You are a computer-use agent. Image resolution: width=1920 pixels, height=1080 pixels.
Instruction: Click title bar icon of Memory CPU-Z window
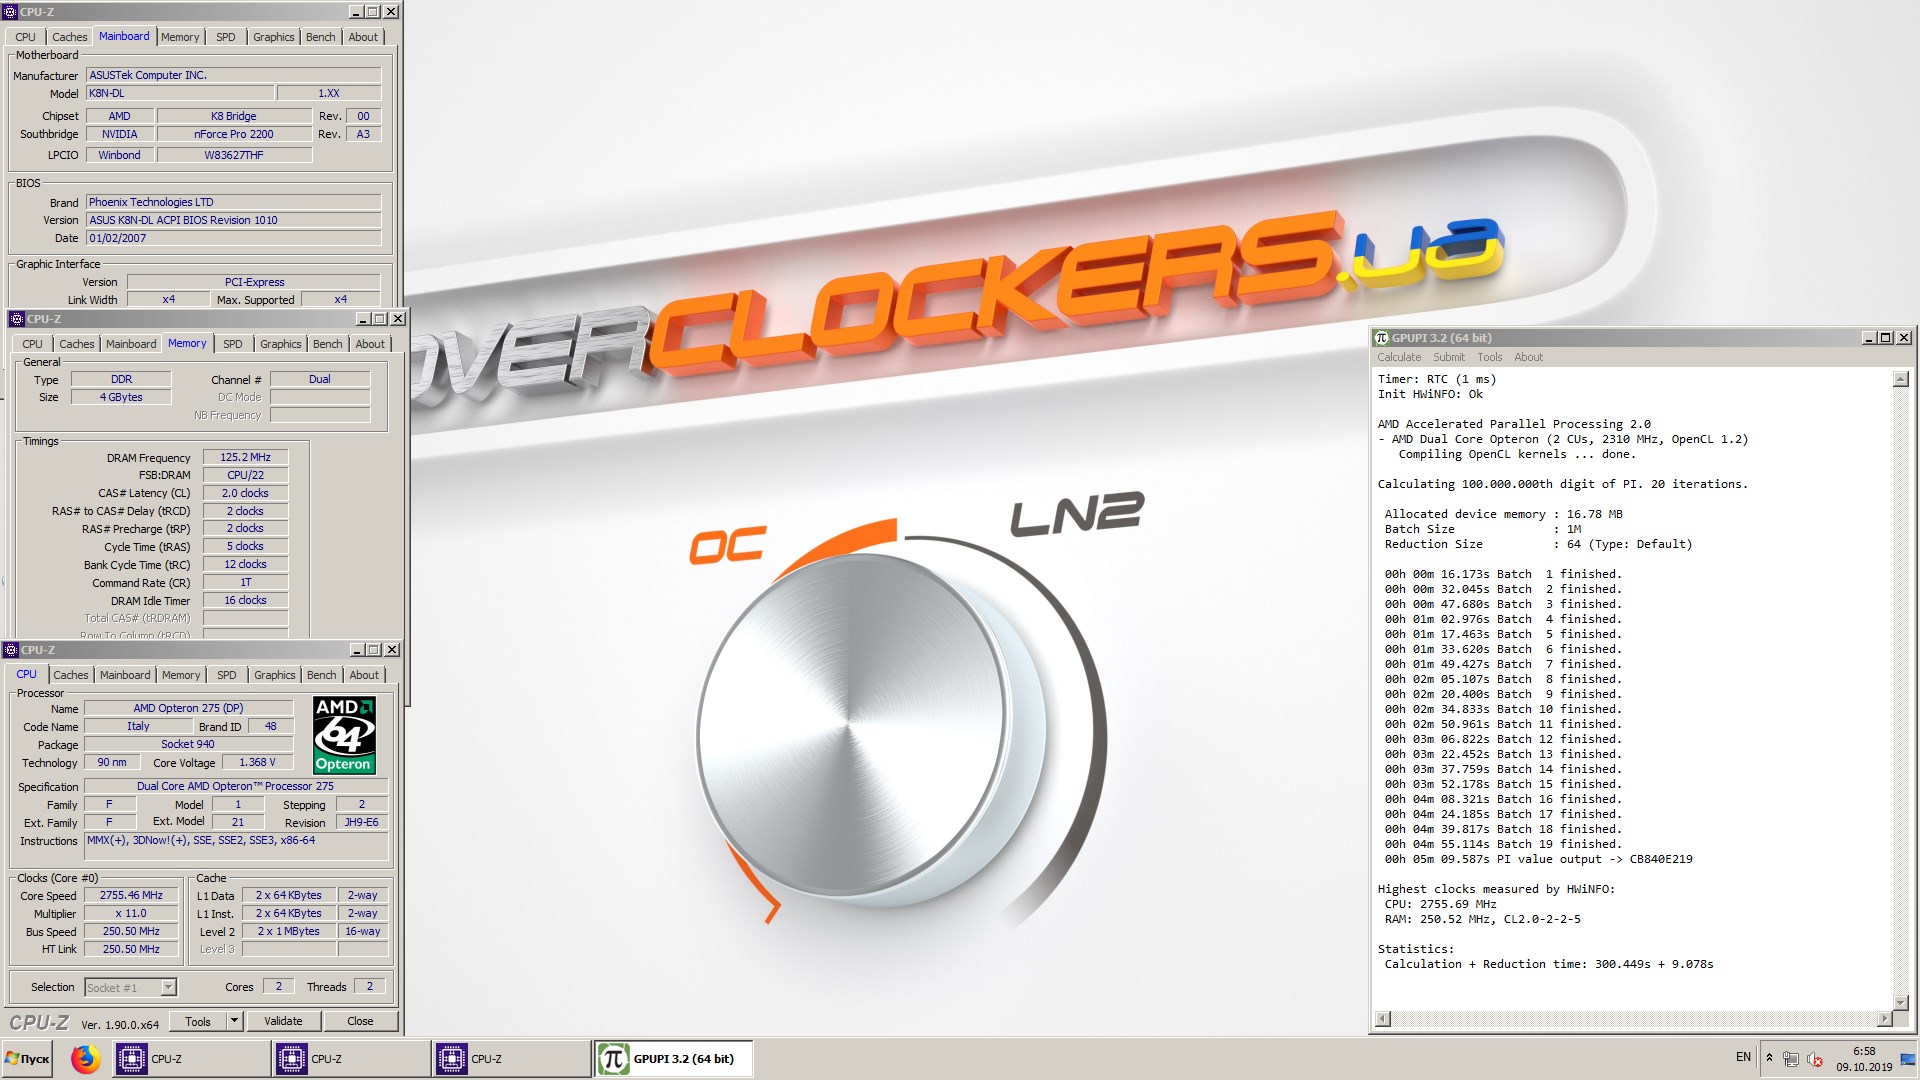pos(17,319)
